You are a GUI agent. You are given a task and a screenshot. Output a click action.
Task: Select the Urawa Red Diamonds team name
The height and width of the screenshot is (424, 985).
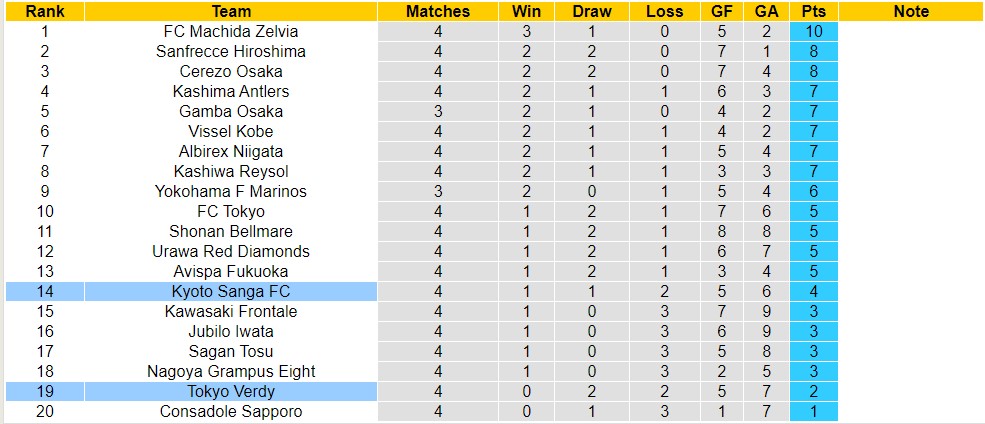pyautogui.click(x=231, y=252)
